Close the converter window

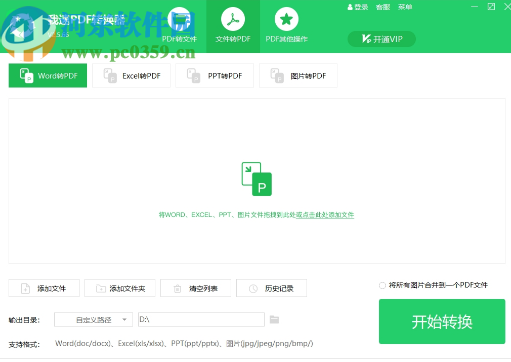pyautogui.click(x=507, y=7)
